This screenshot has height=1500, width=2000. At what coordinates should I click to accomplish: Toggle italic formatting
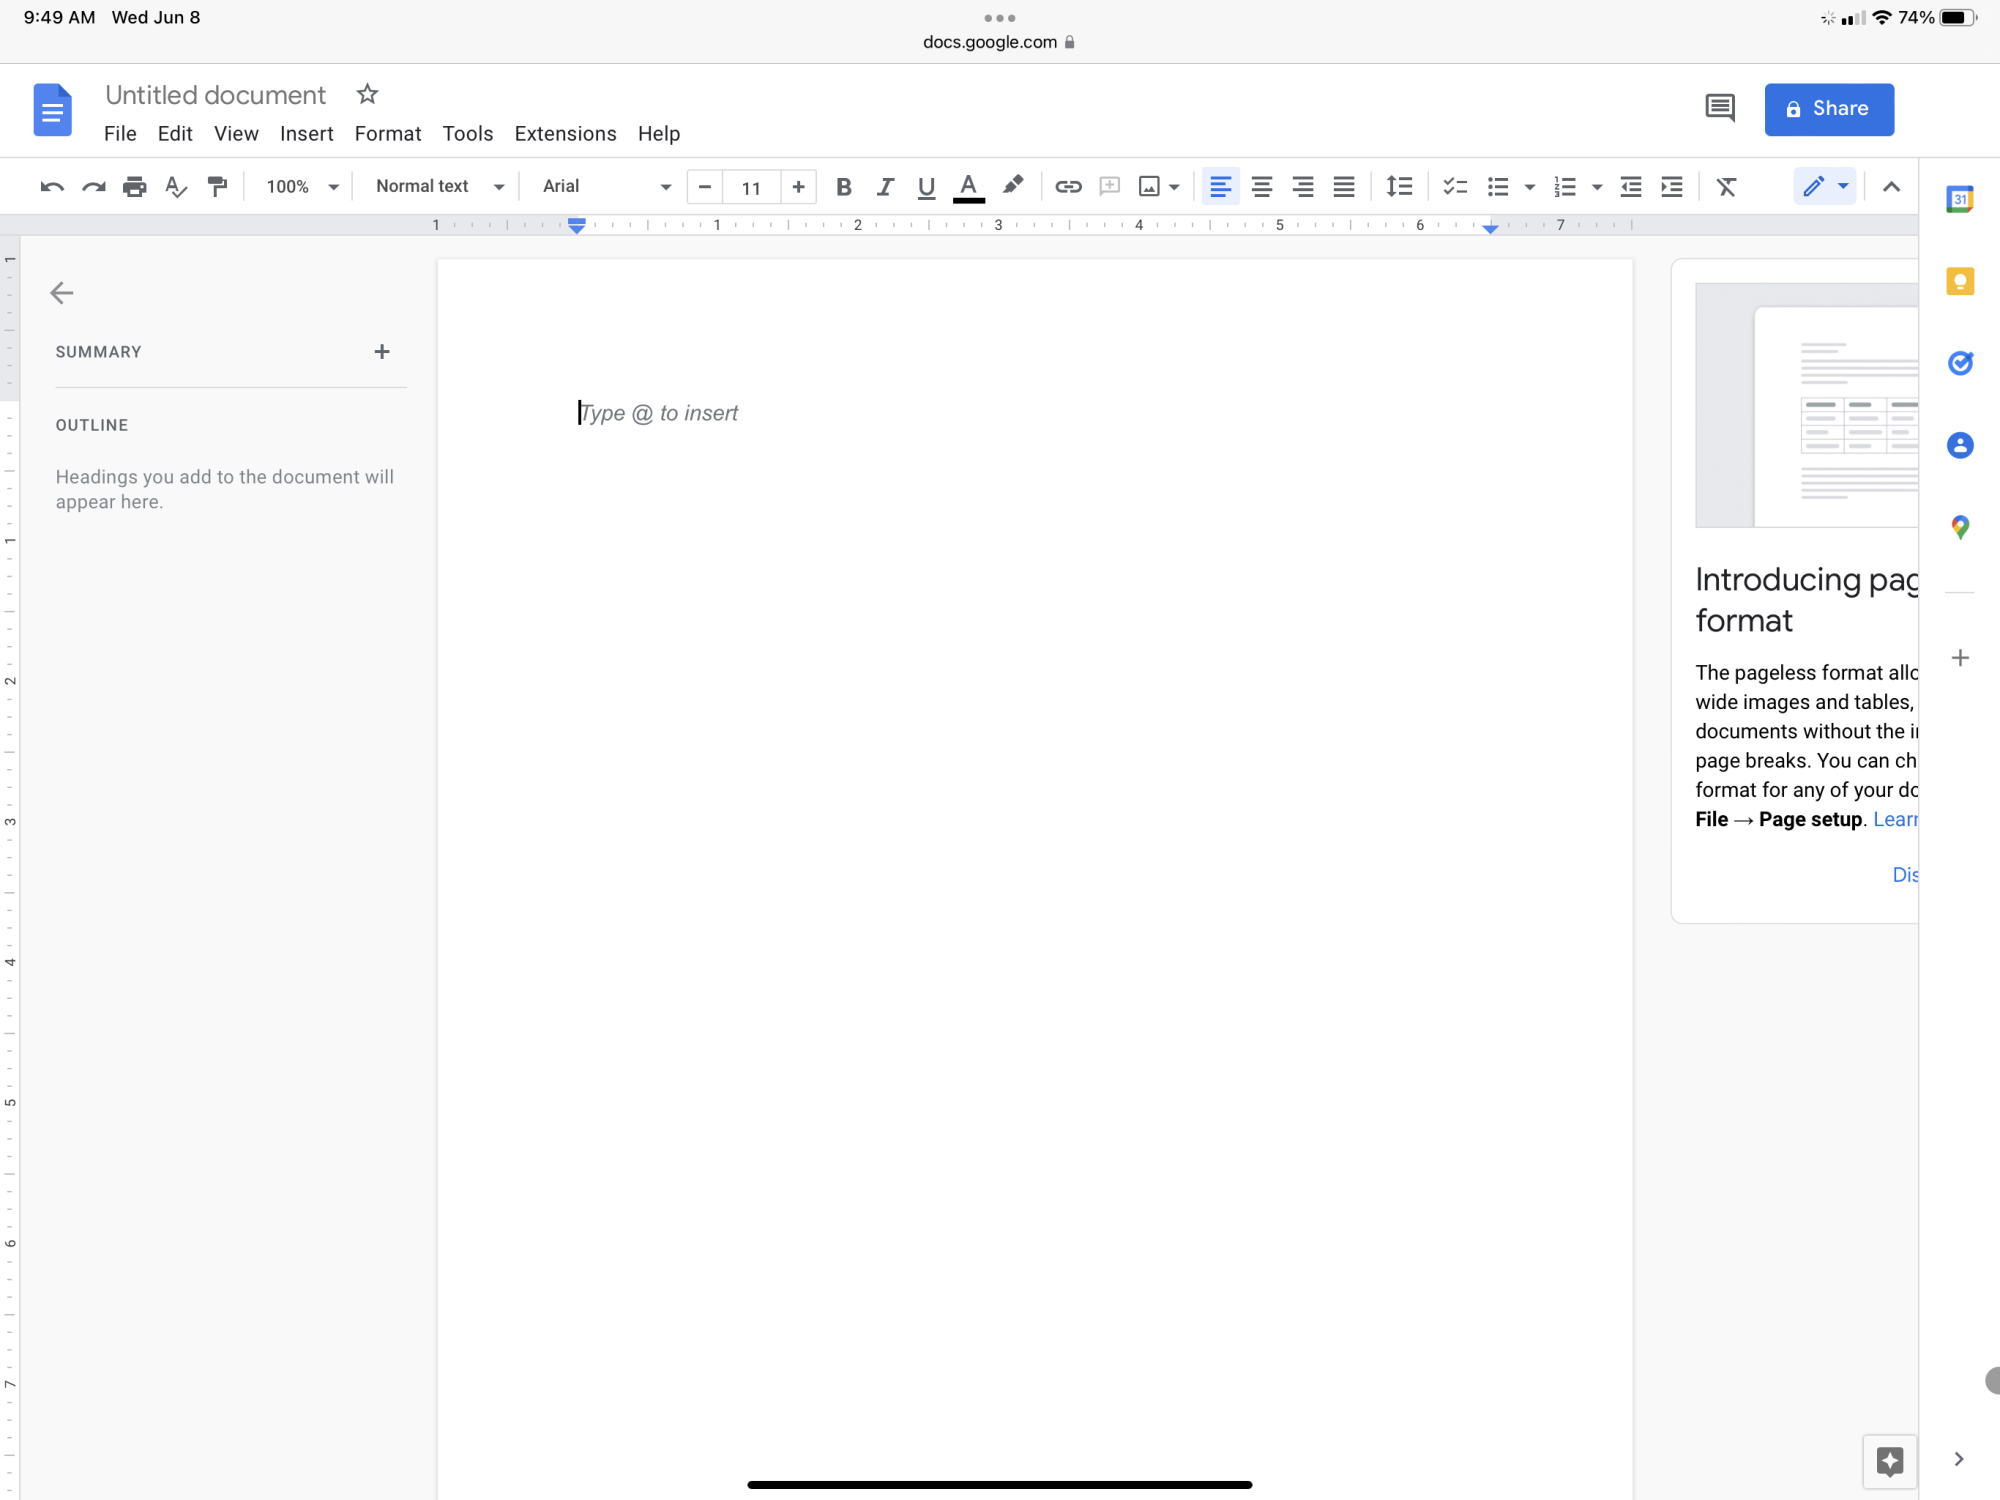click(885, 186)
